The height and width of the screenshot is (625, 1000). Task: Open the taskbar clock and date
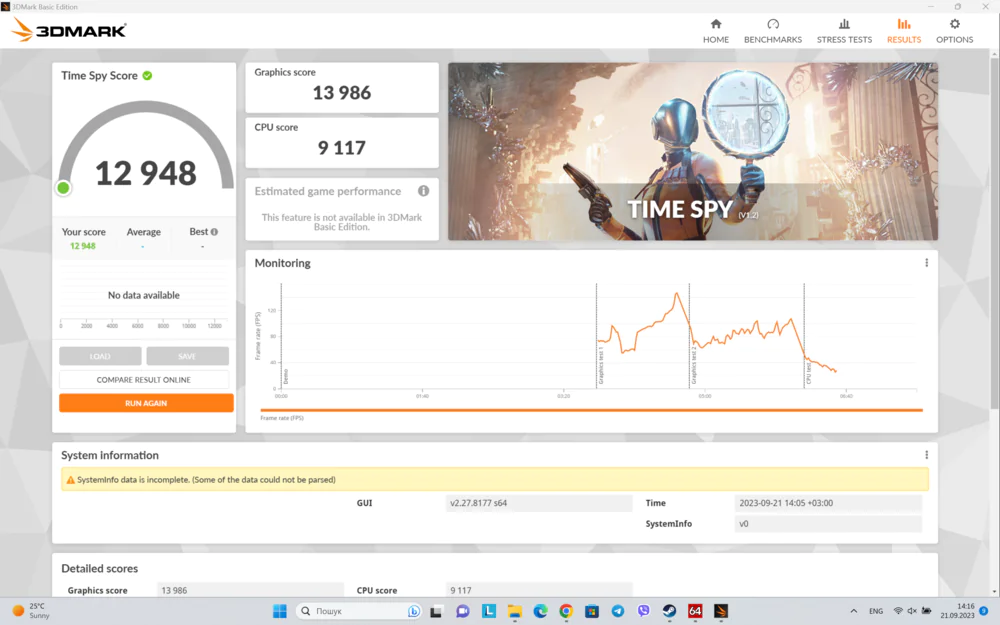[957, 611]
